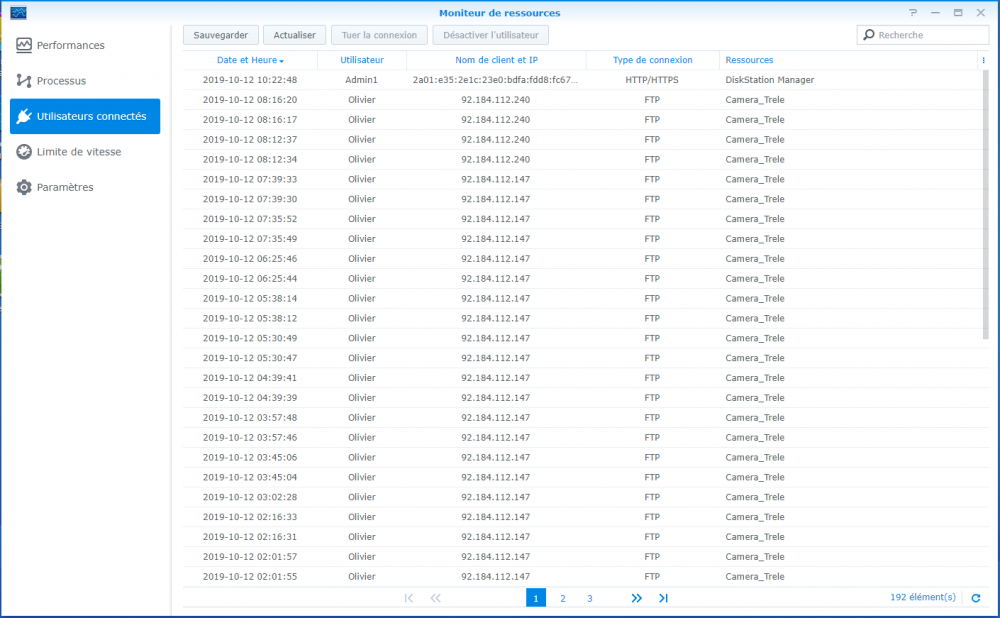Select row dated 2019-10-12 04:39:41
Viewport: 1000px width, 618px height.
coord(582,378)
